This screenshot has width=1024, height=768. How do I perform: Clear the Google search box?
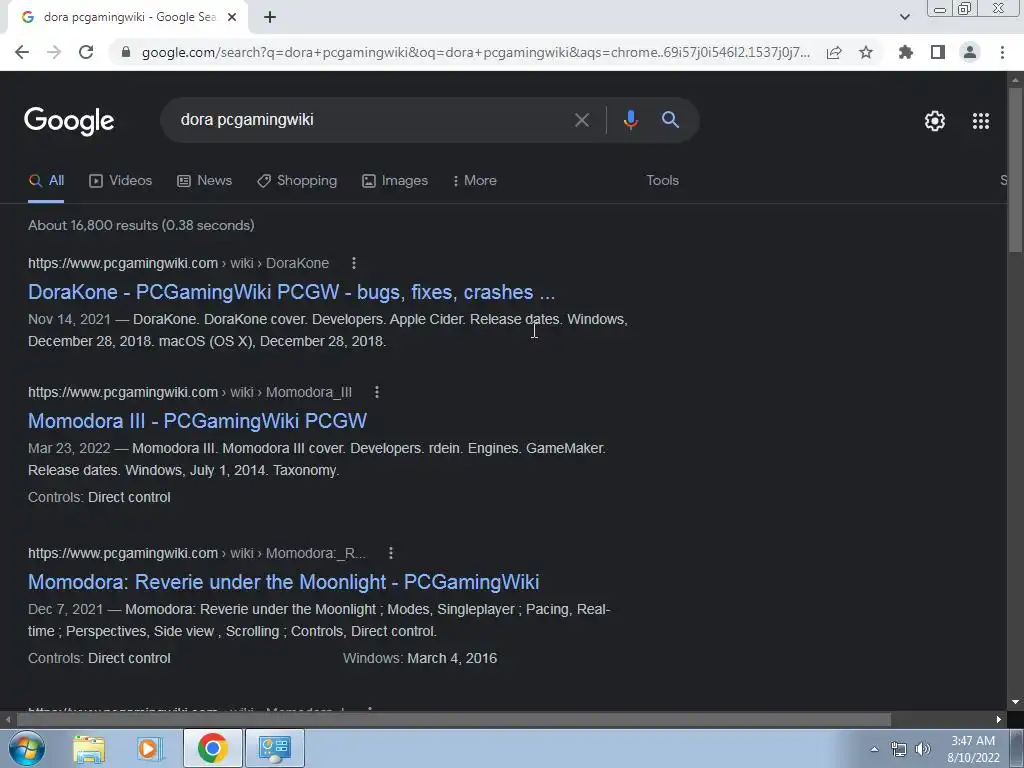coord(581,120)
